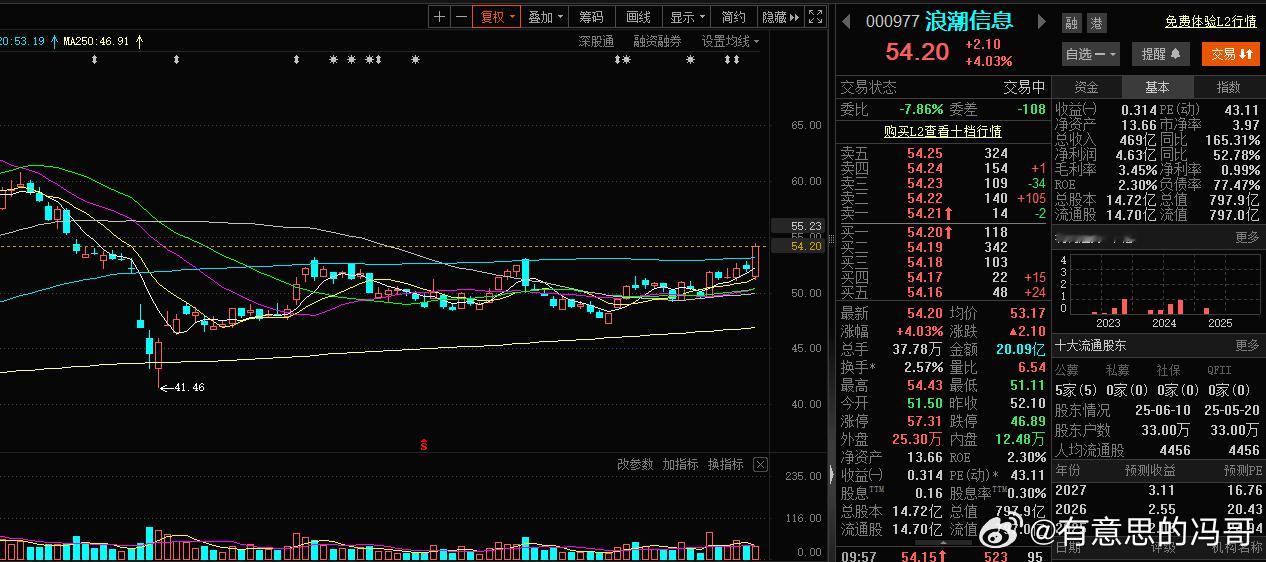Switch to the 指数 tab
The width and height of the screenshot is (1266, 562).
click(x=1228, y=87)
